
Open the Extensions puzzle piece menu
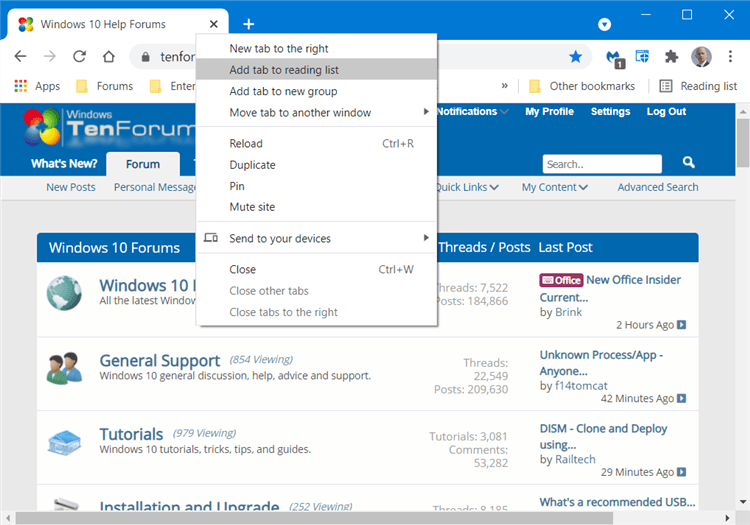click(672, 57)
